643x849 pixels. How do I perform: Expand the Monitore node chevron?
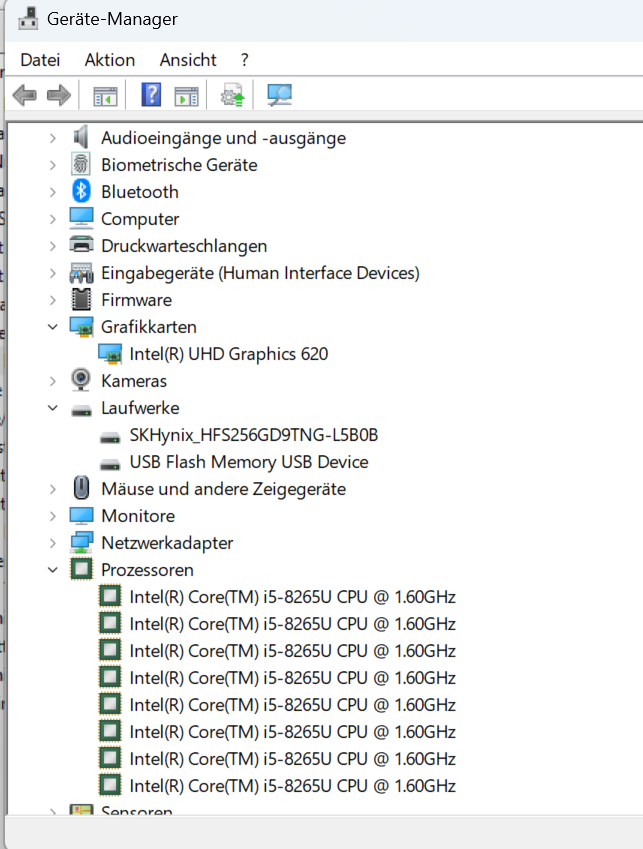click(x=53, y=516)
